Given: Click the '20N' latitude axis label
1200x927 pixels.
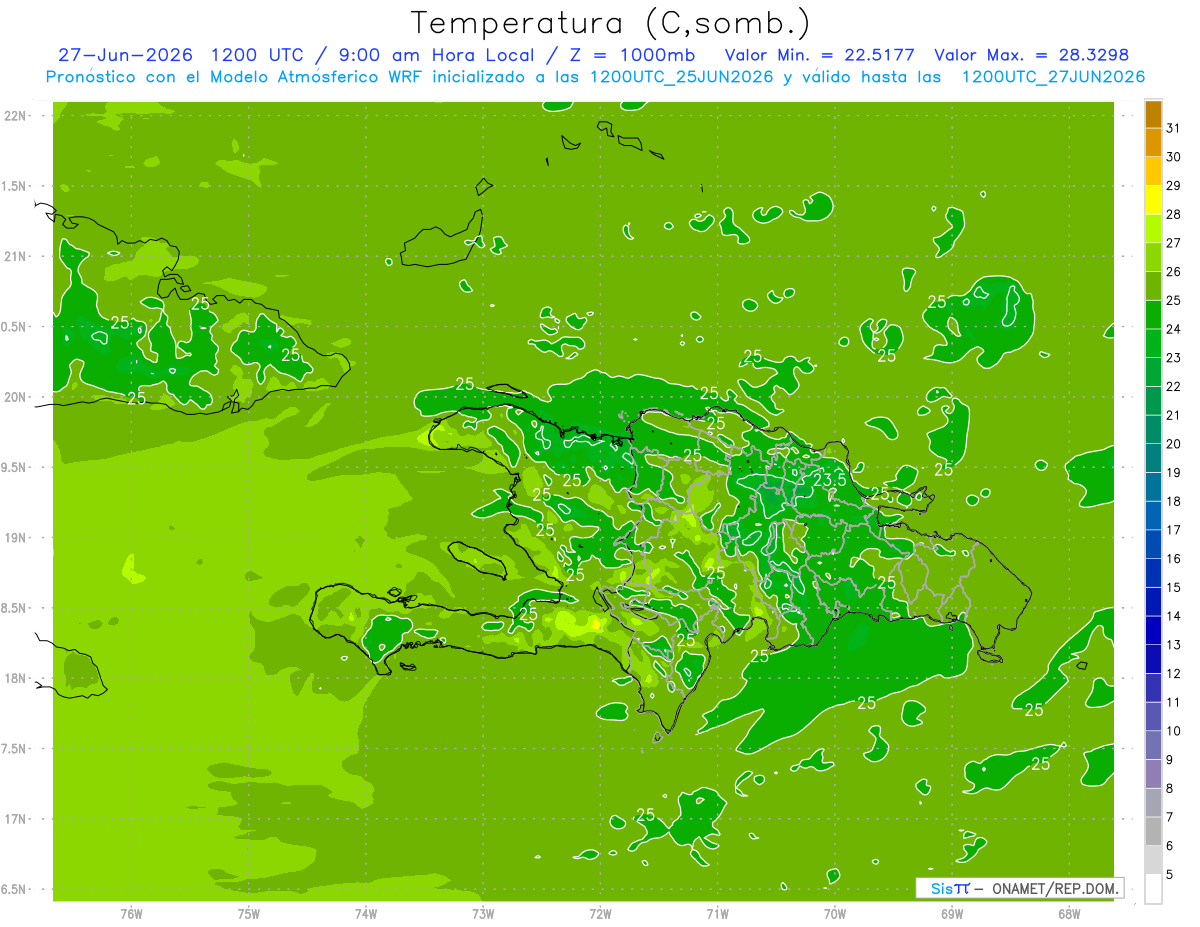Looking at the screenshot, I should coord(15,397).
